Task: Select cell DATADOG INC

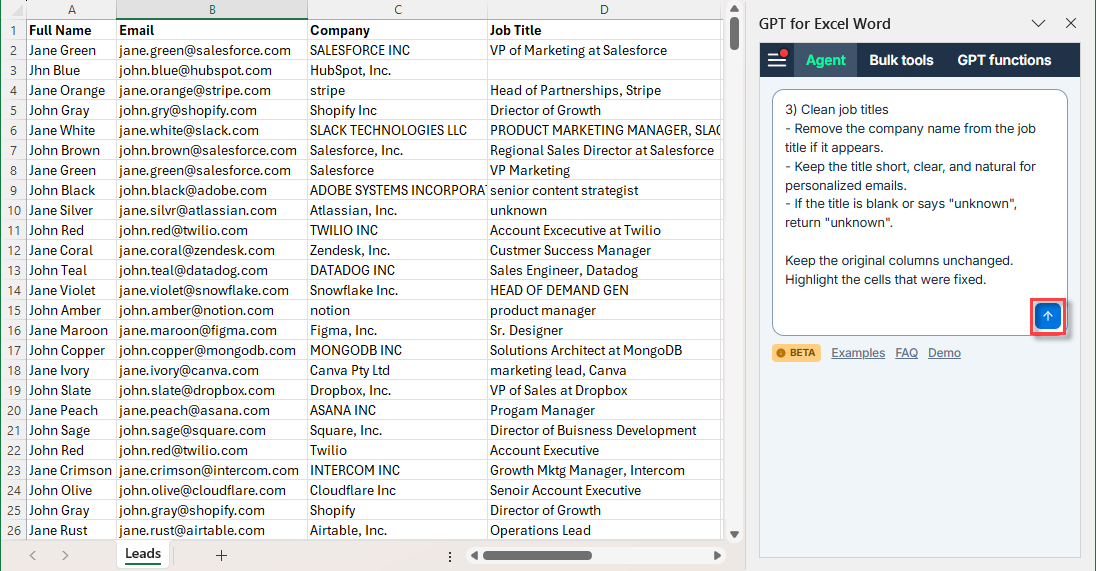Action: (398, 270)
